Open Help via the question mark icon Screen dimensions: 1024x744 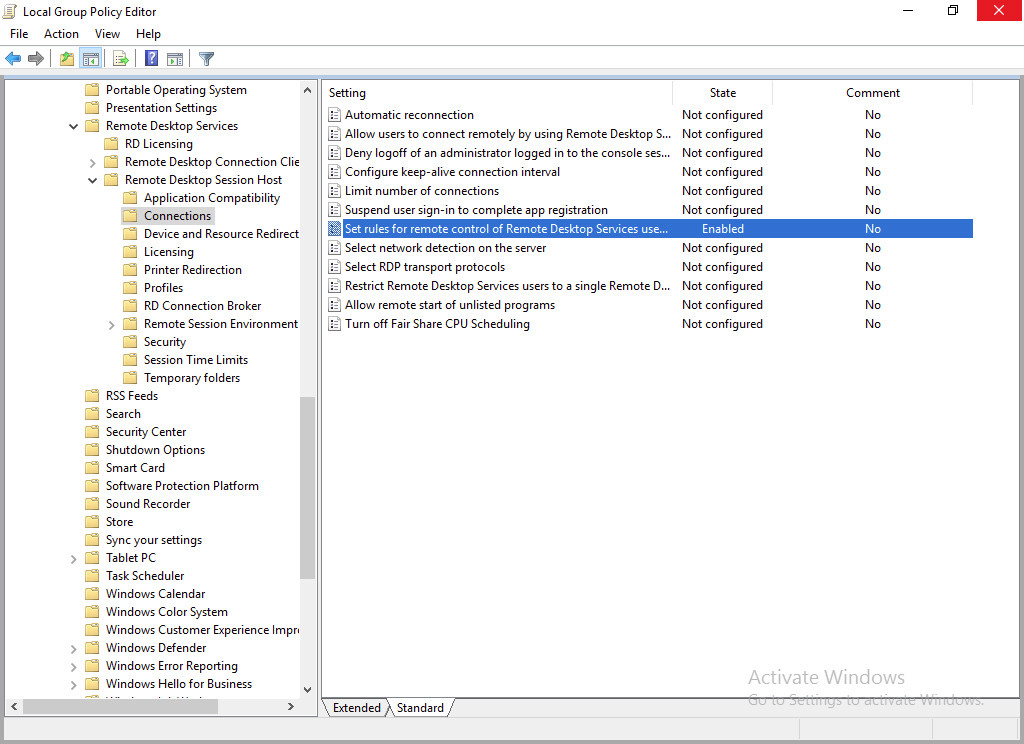pos(151,59)
